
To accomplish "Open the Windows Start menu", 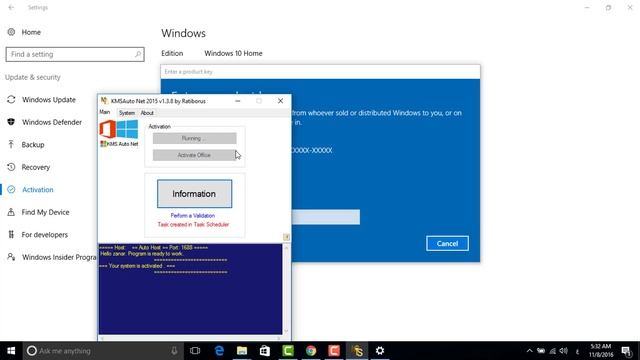I will [11, 351].
